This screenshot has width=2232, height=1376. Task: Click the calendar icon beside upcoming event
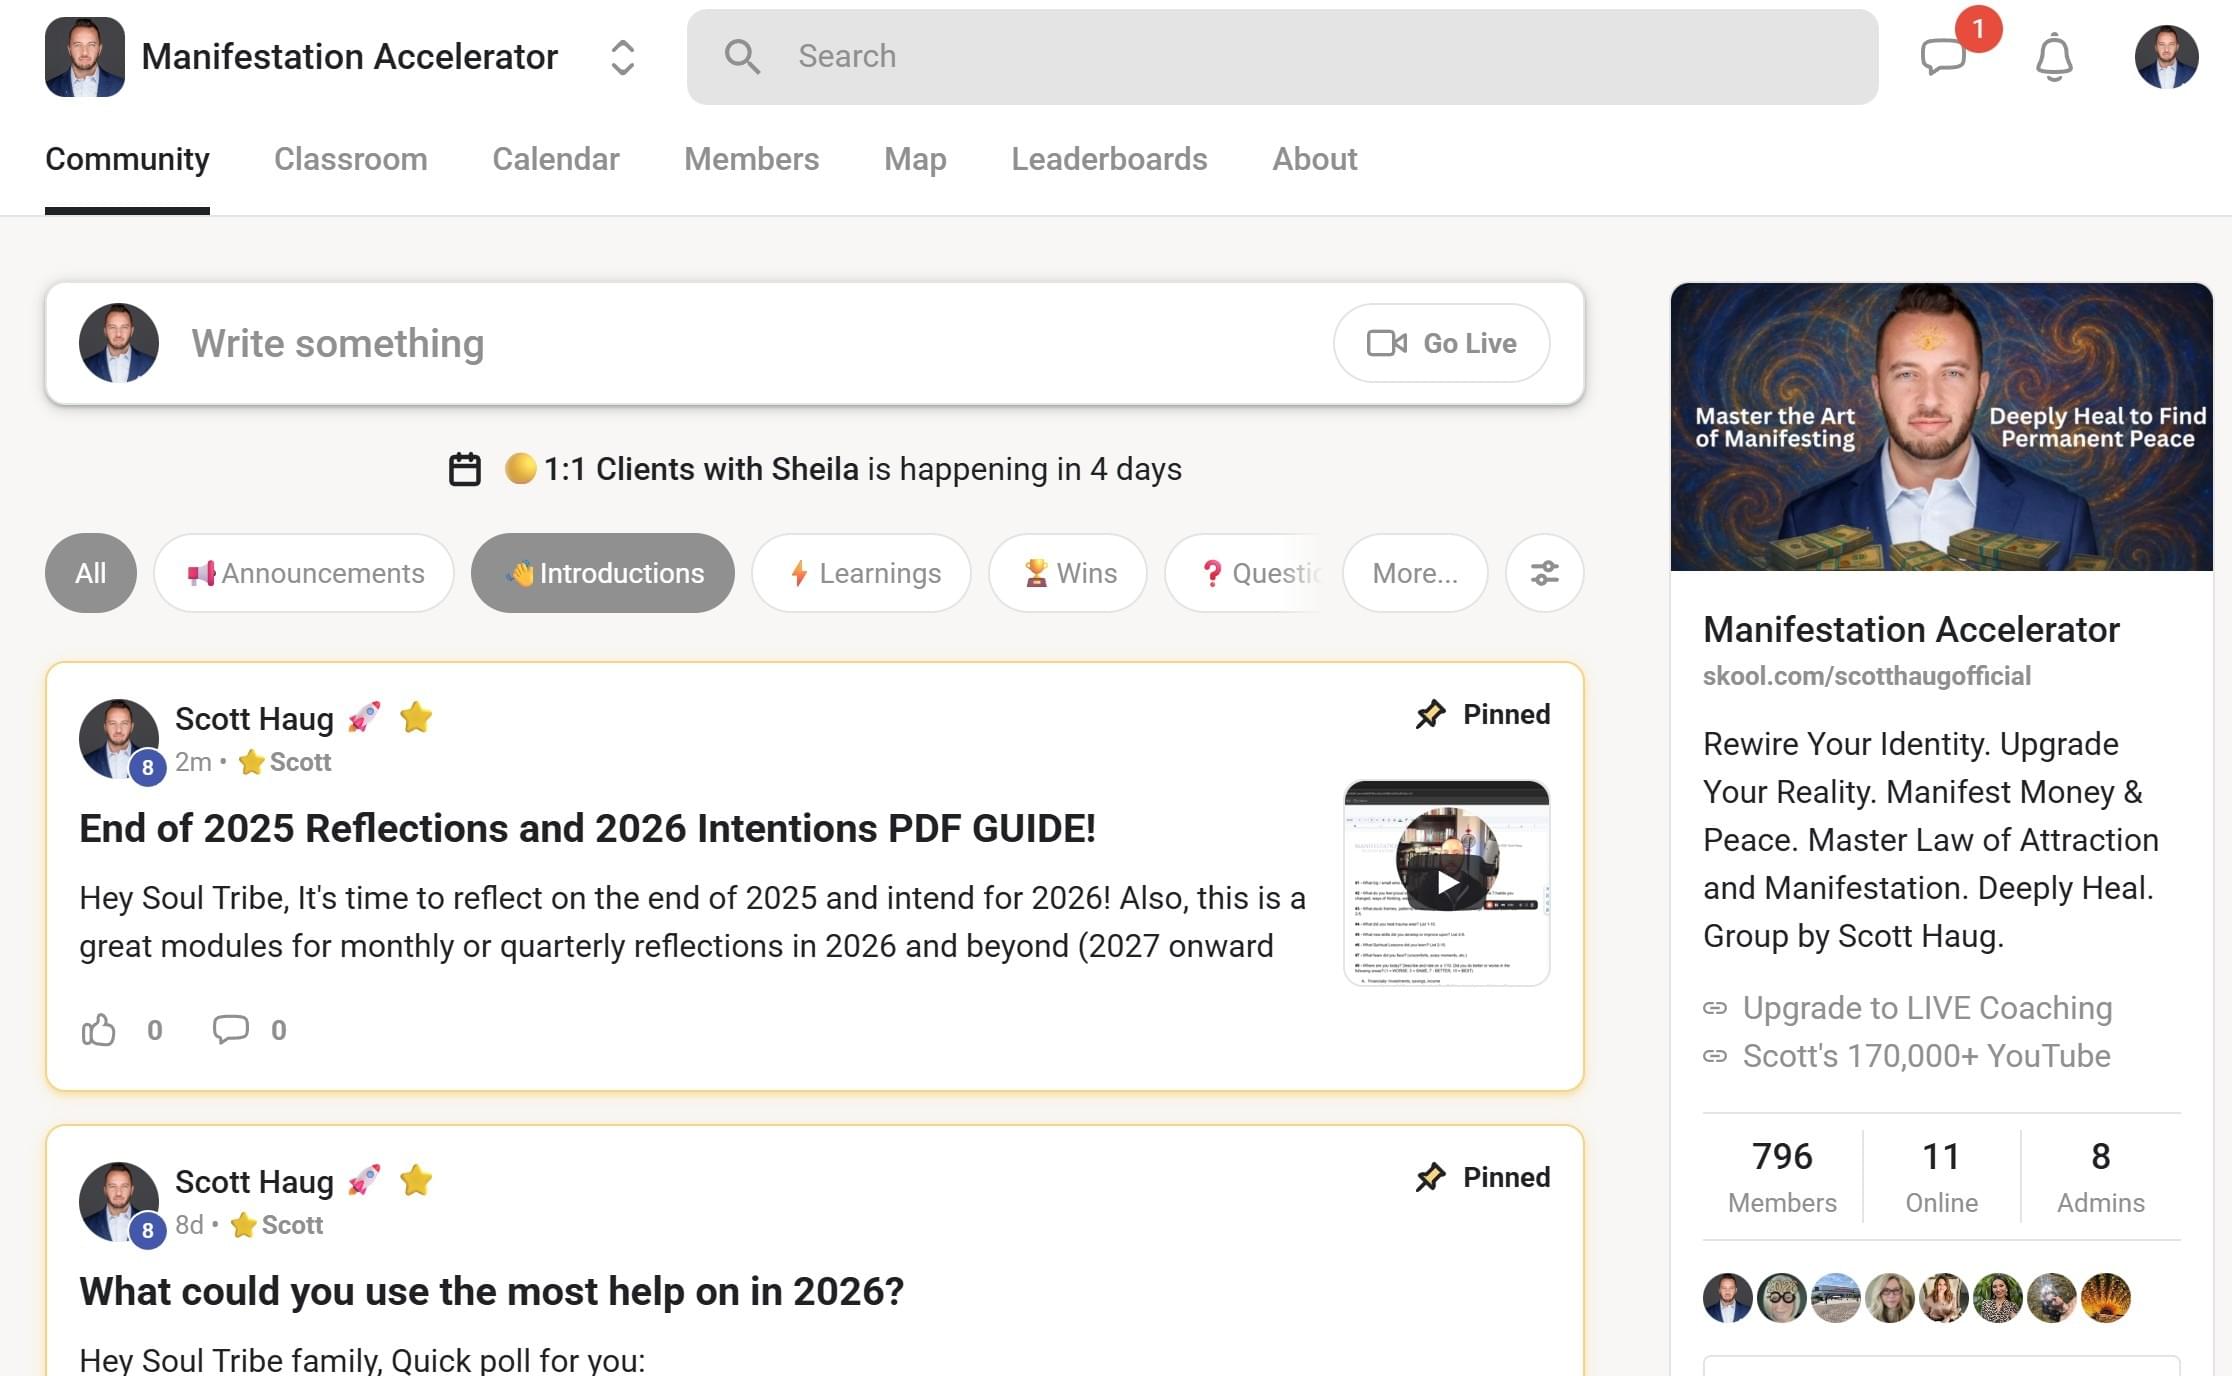[465, 469]
